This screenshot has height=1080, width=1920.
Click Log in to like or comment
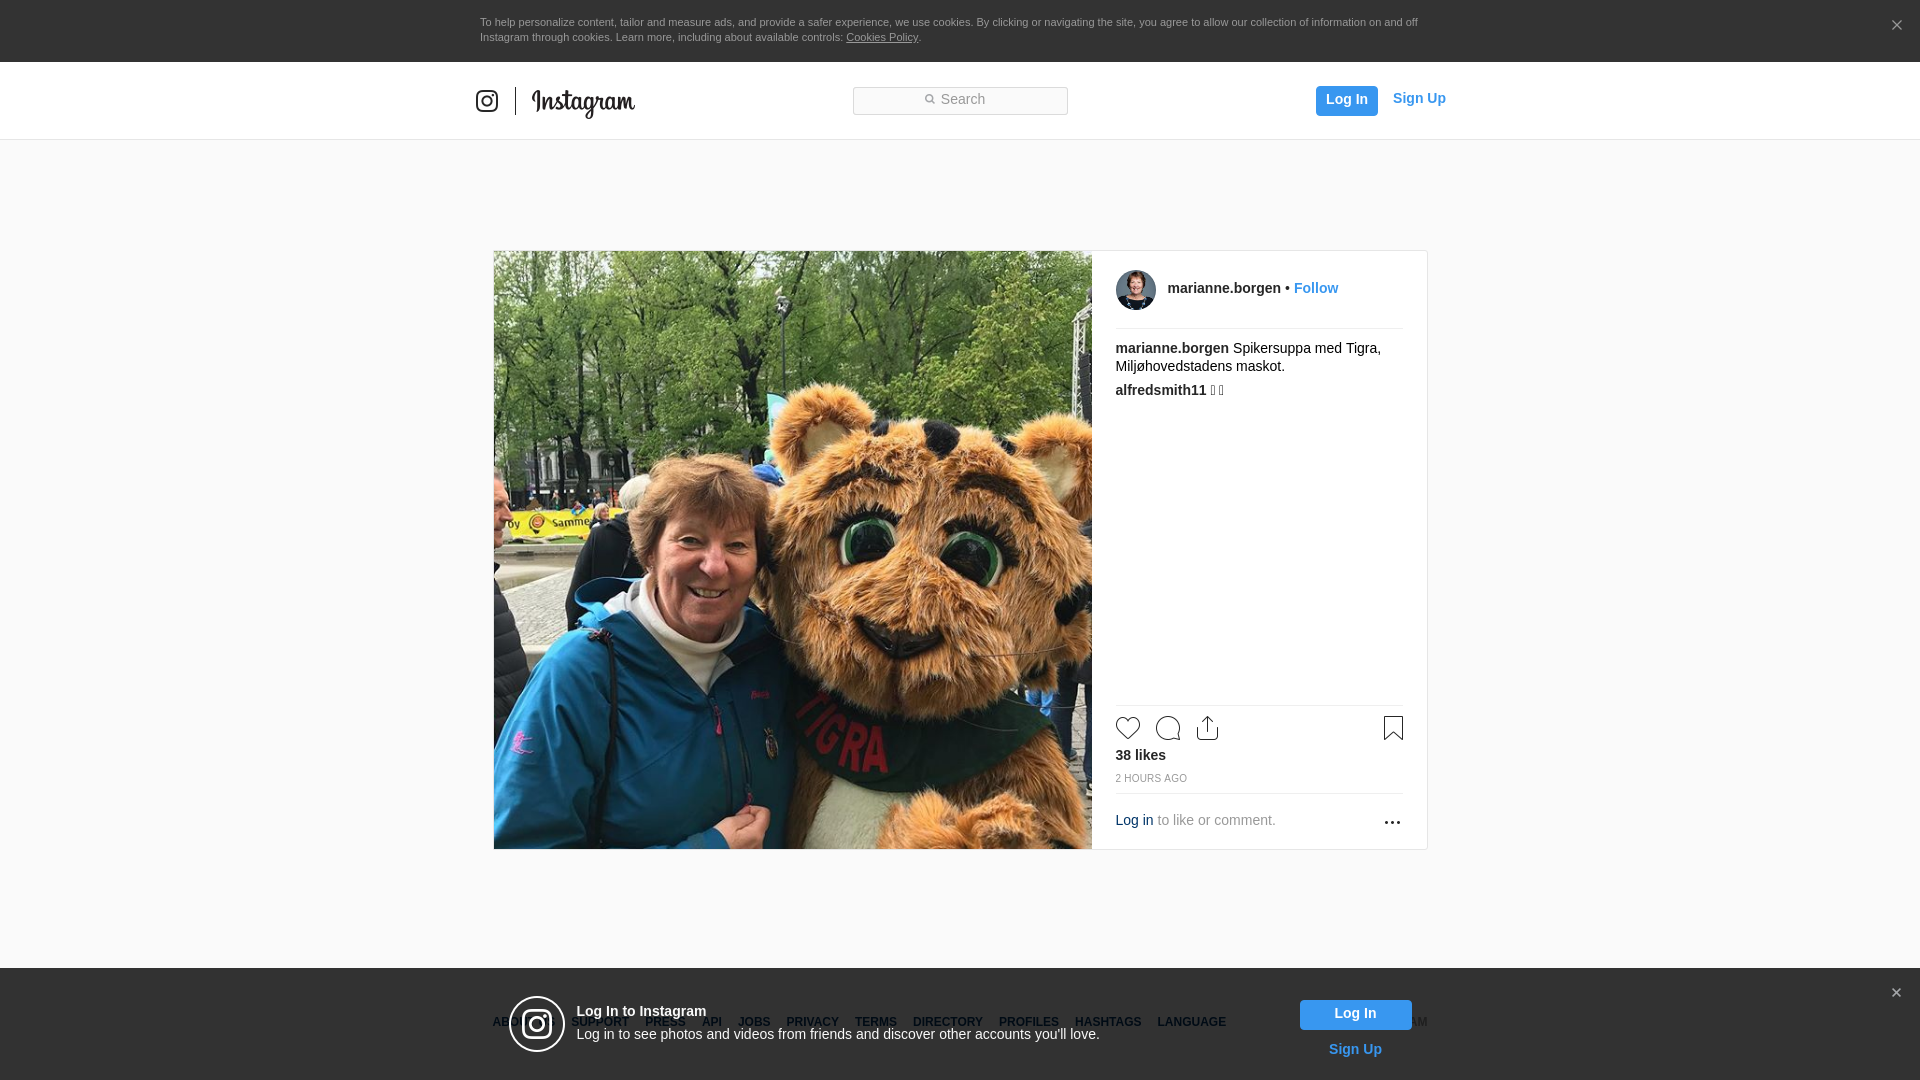[x=1134, y=820]
